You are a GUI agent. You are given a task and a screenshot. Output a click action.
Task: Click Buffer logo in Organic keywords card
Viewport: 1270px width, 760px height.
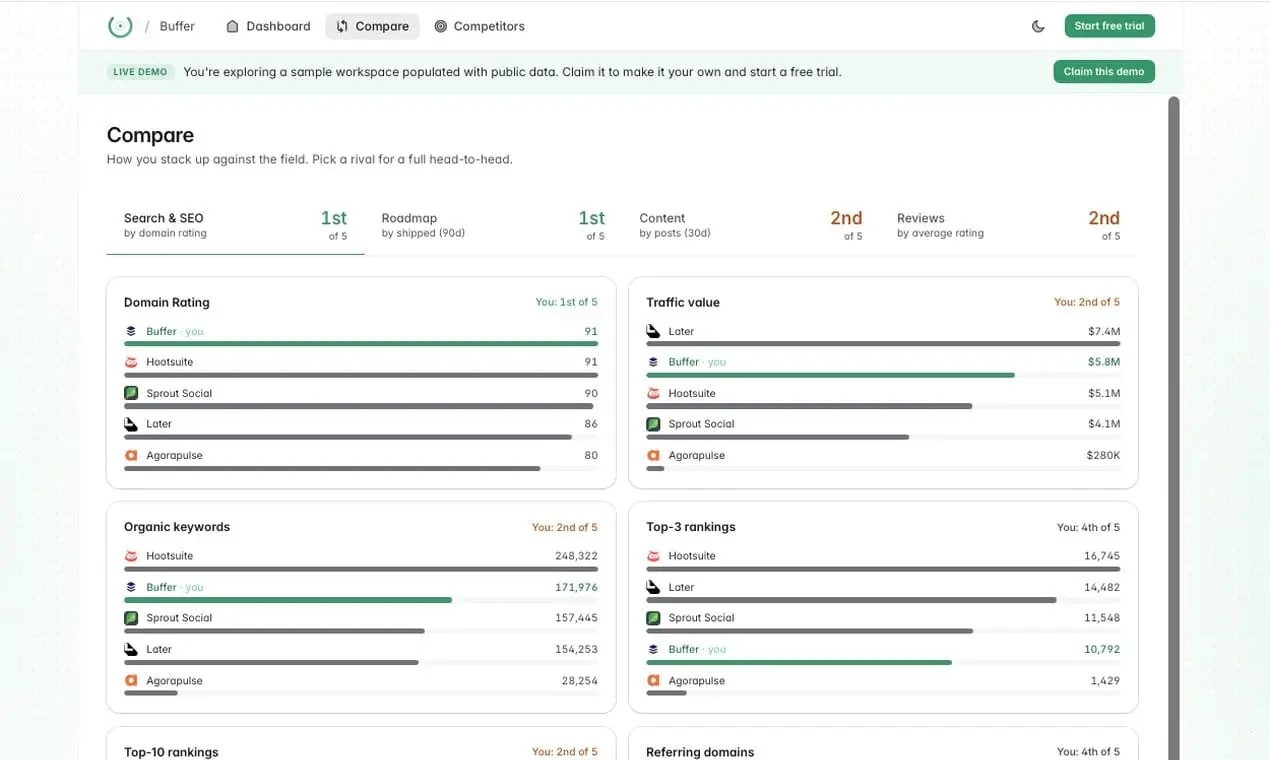pyautogui.click(x=130, y=587)
